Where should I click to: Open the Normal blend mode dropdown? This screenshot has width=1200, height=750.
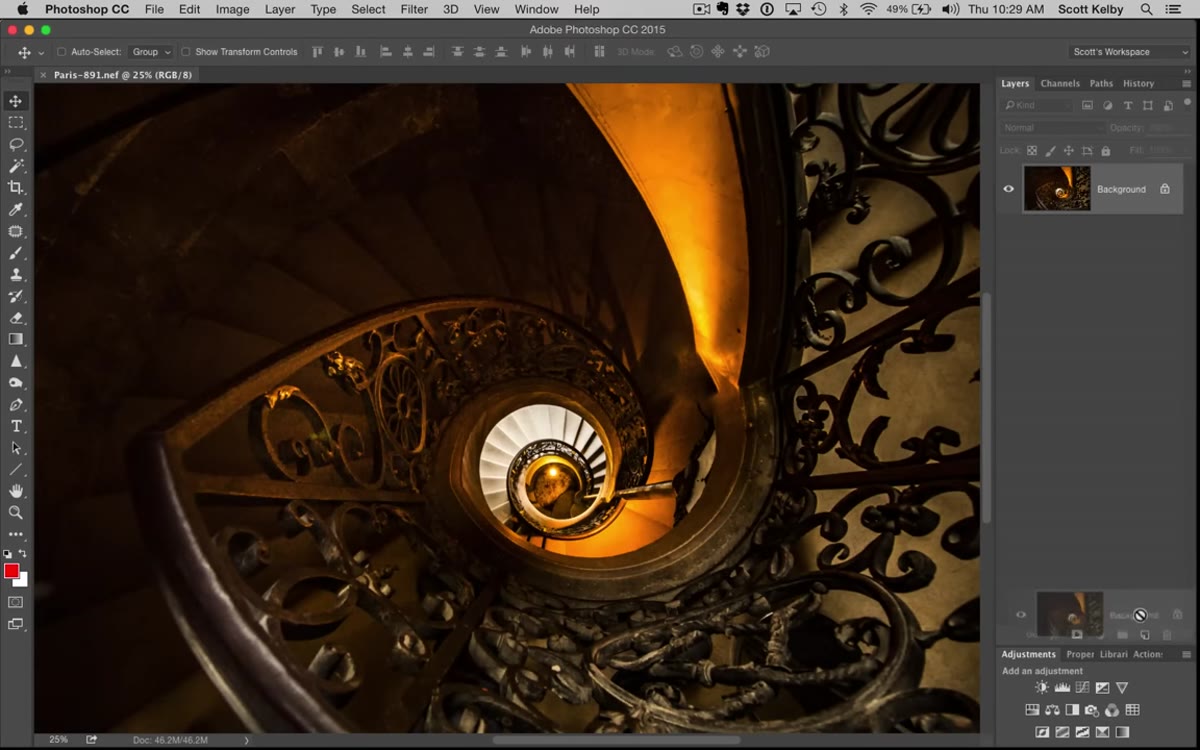(1053, 128)
